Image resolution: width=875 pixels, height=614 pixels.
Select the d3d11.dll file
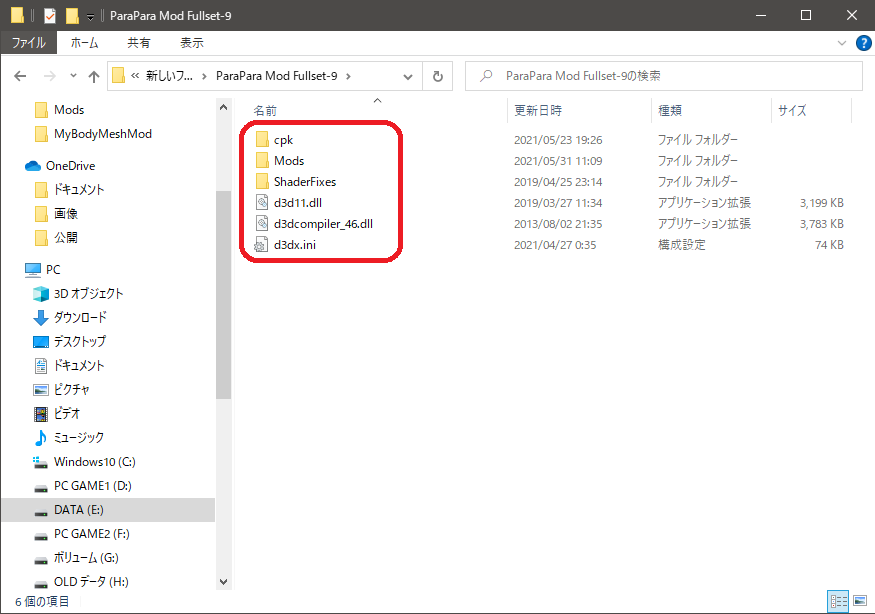297,203
